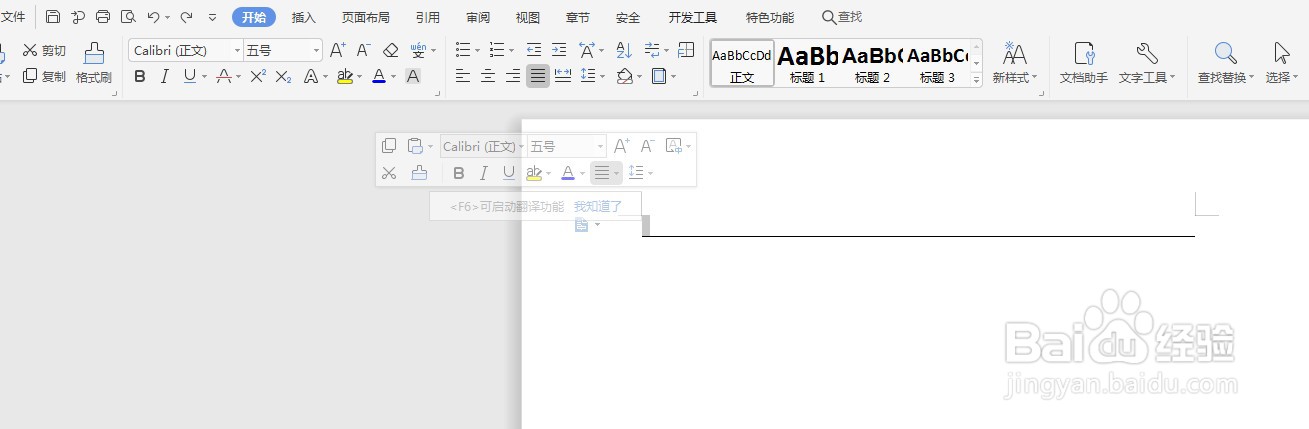The image size is (1309, 429).
Task: Select the 标题 1 heading style
Action: 807,63
